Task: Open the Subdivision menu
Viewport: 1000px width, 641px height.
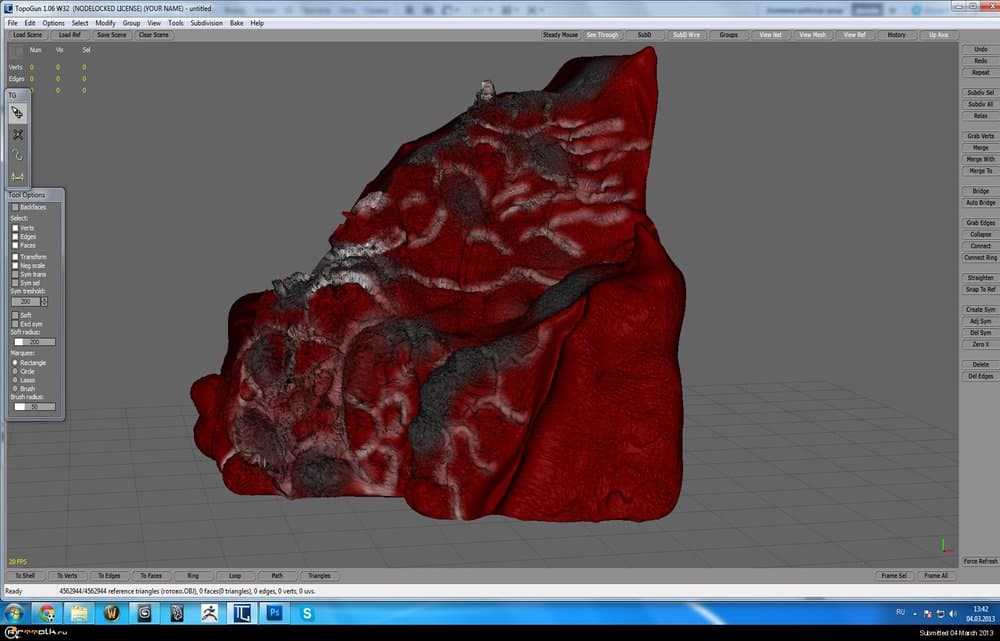Action: tap(206, 22)
